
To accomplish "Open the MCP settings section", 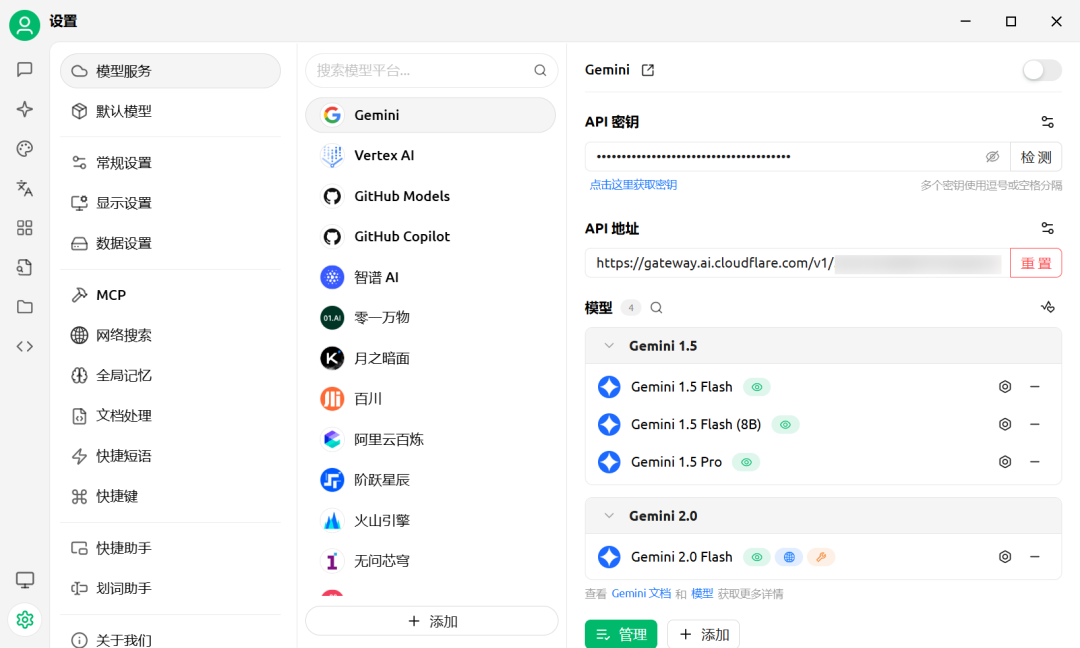I will [170, 295].
